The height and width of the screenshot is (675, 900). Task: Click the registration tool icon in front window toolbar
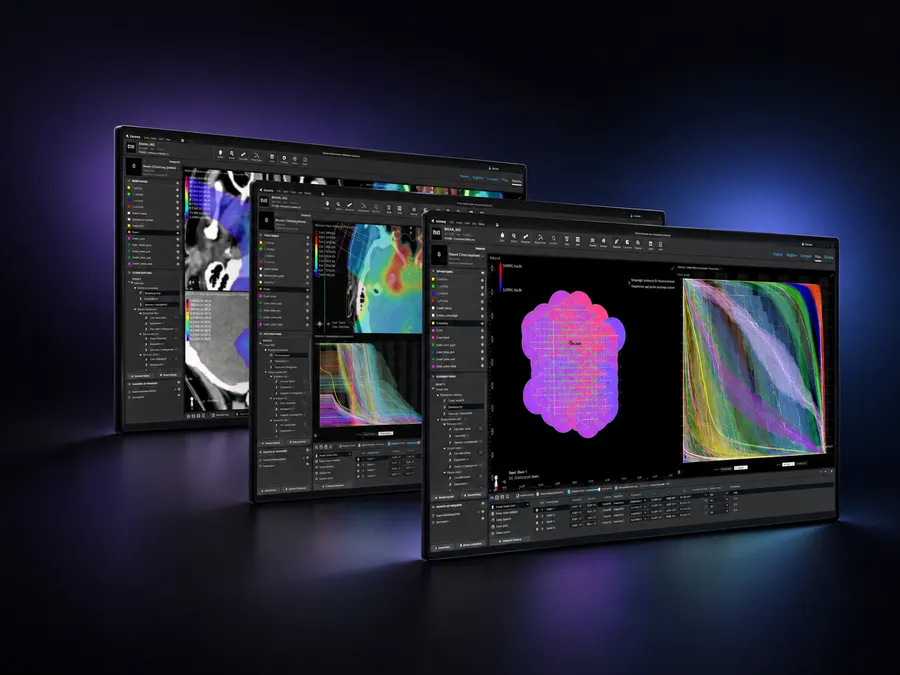[x=540, y=237]
